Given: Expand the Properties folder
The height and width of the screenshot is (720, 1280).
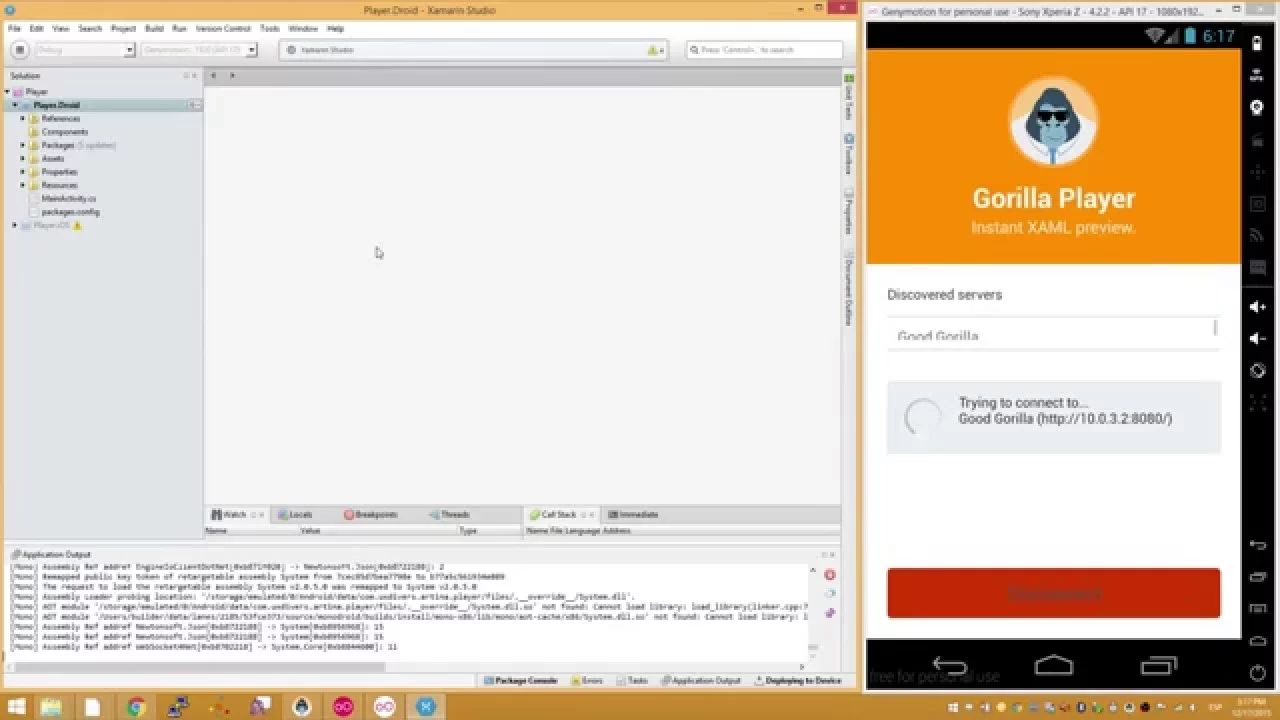Looking at the screenshot, I should tap(23, 172).
